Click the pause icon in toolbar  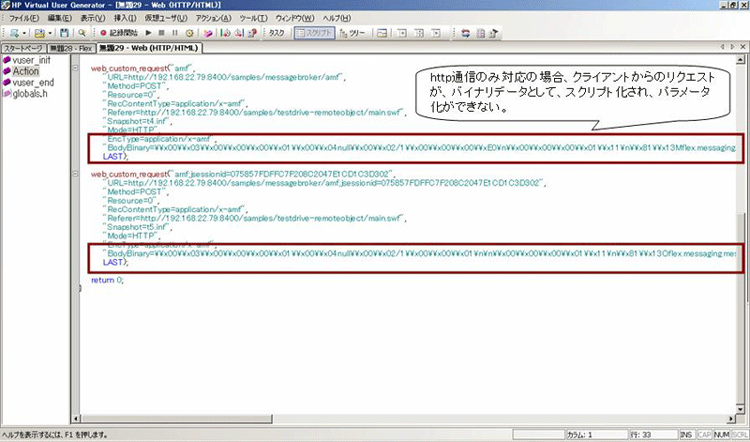[x=175, y=33]
